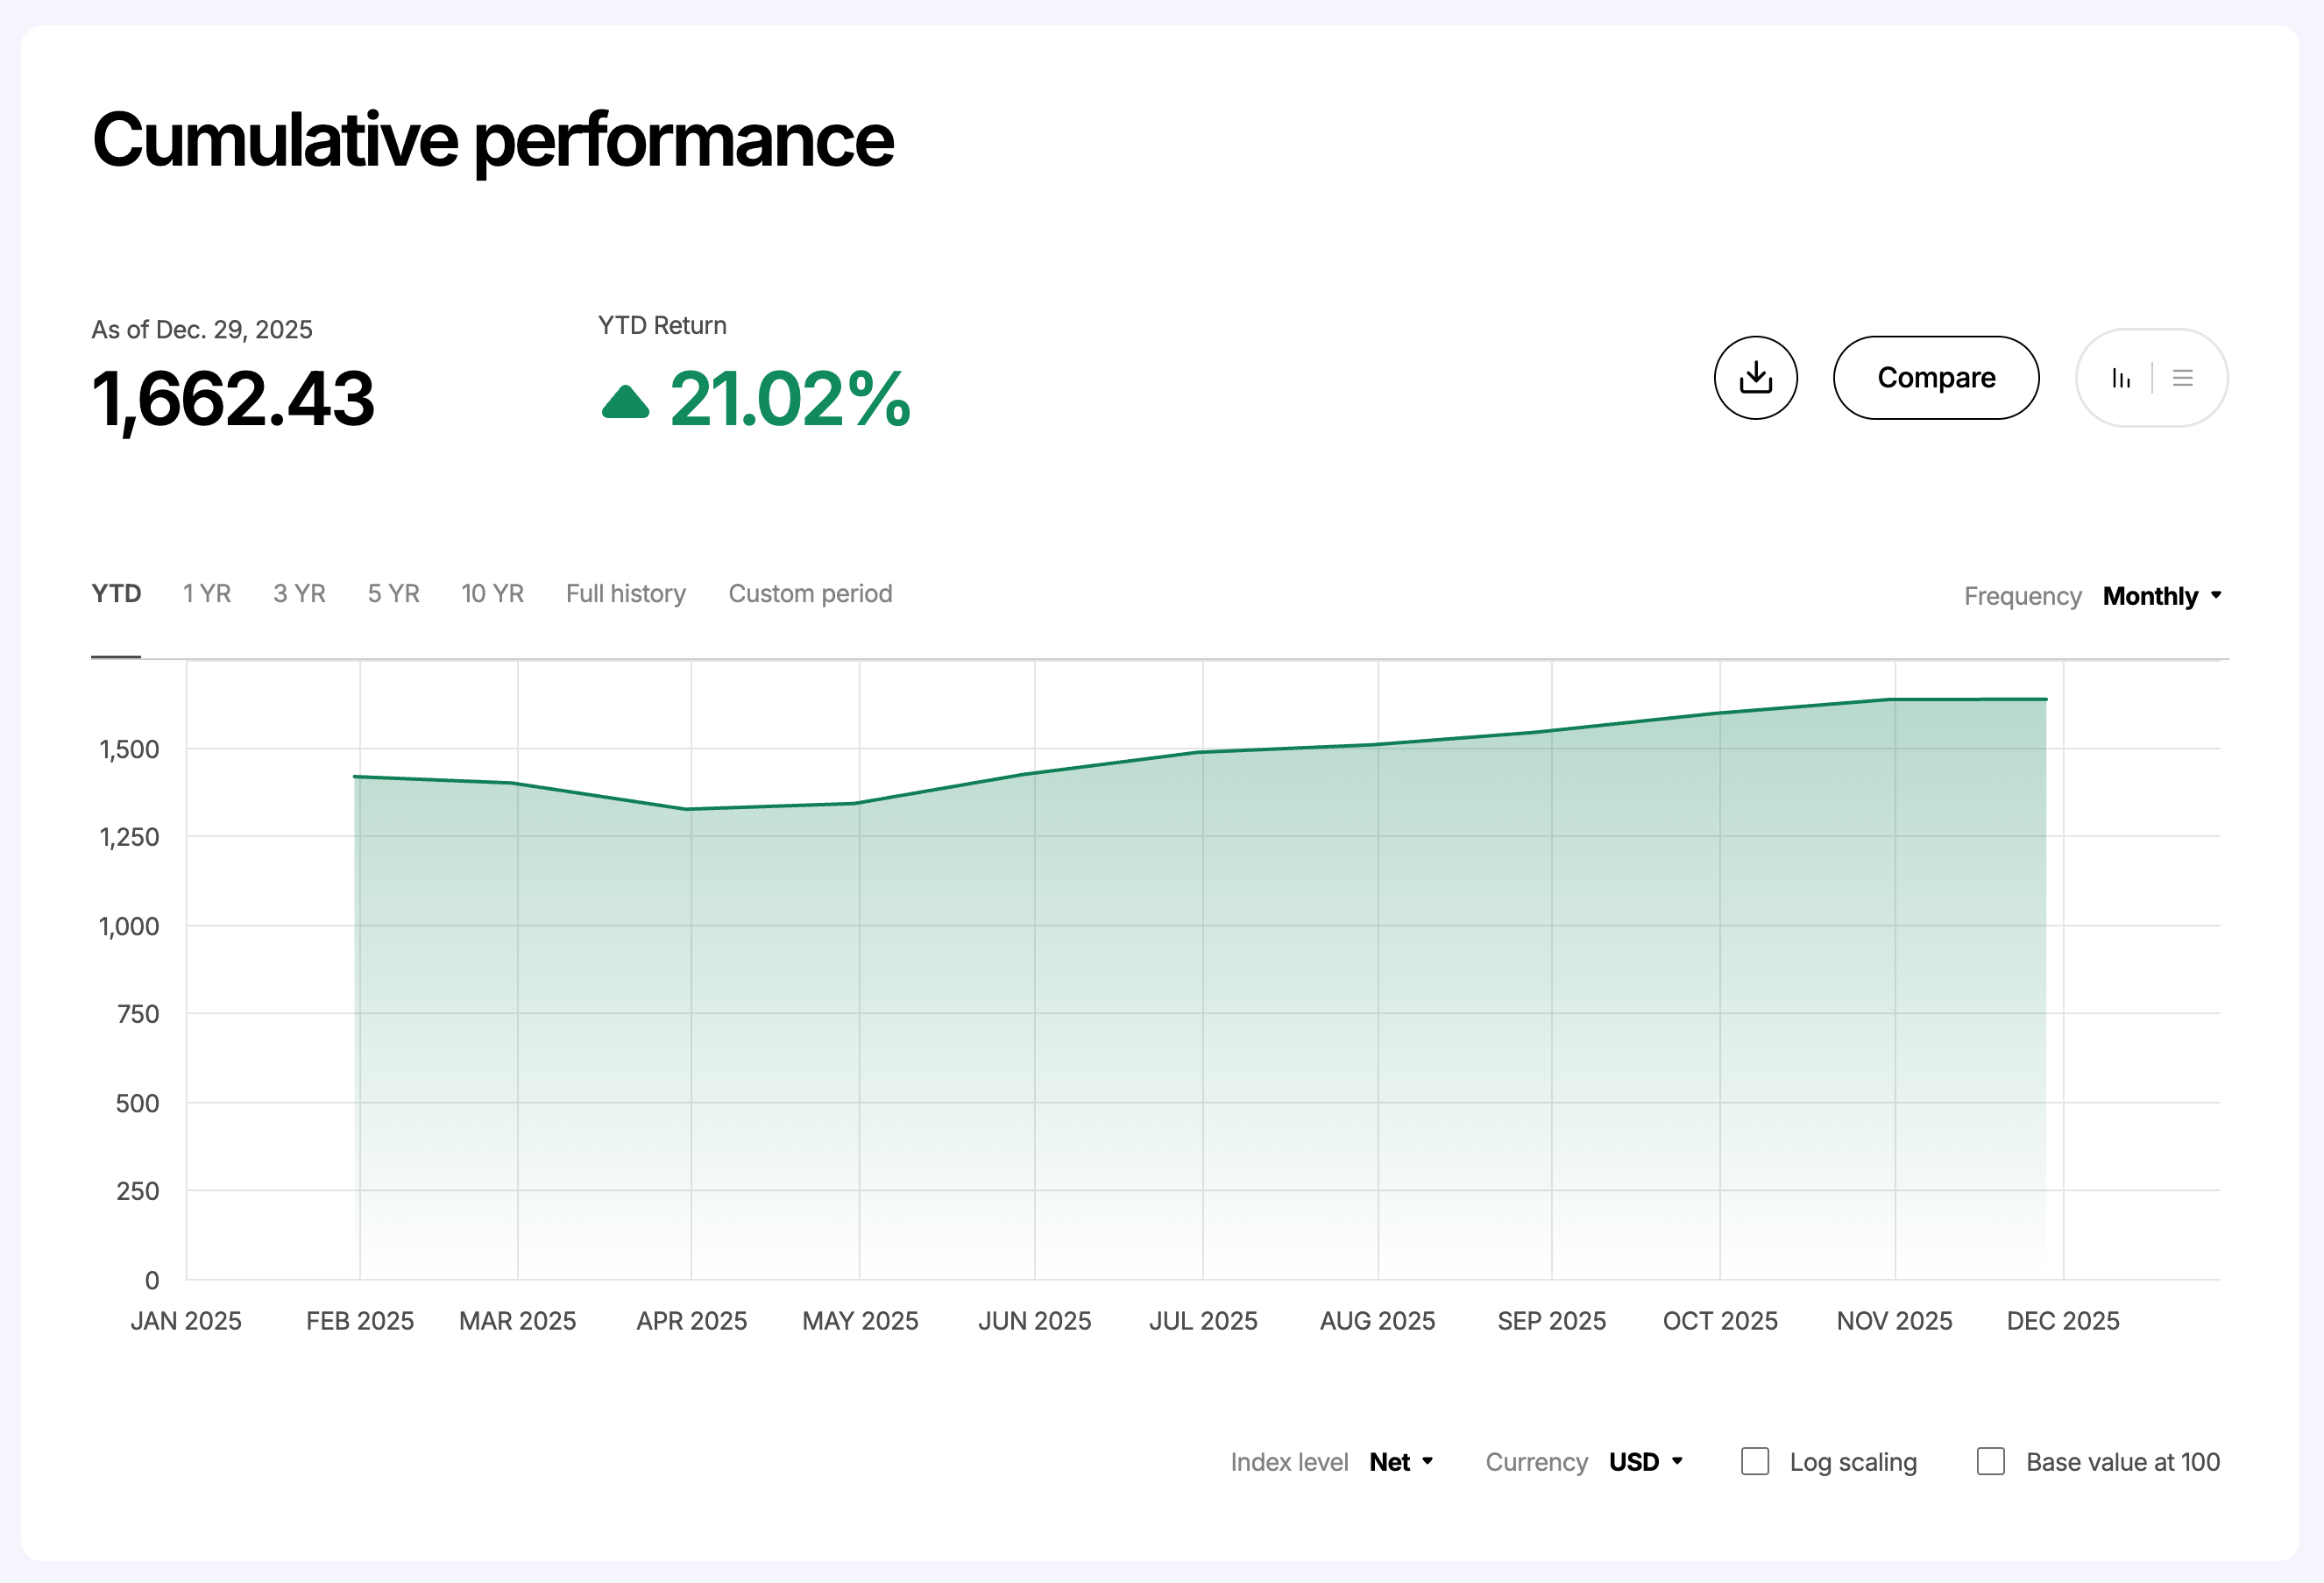Open the Index level Net dropdown
Image resolution: width=2324 pixels, height=1583 pixels.
coord(1401,1462)
